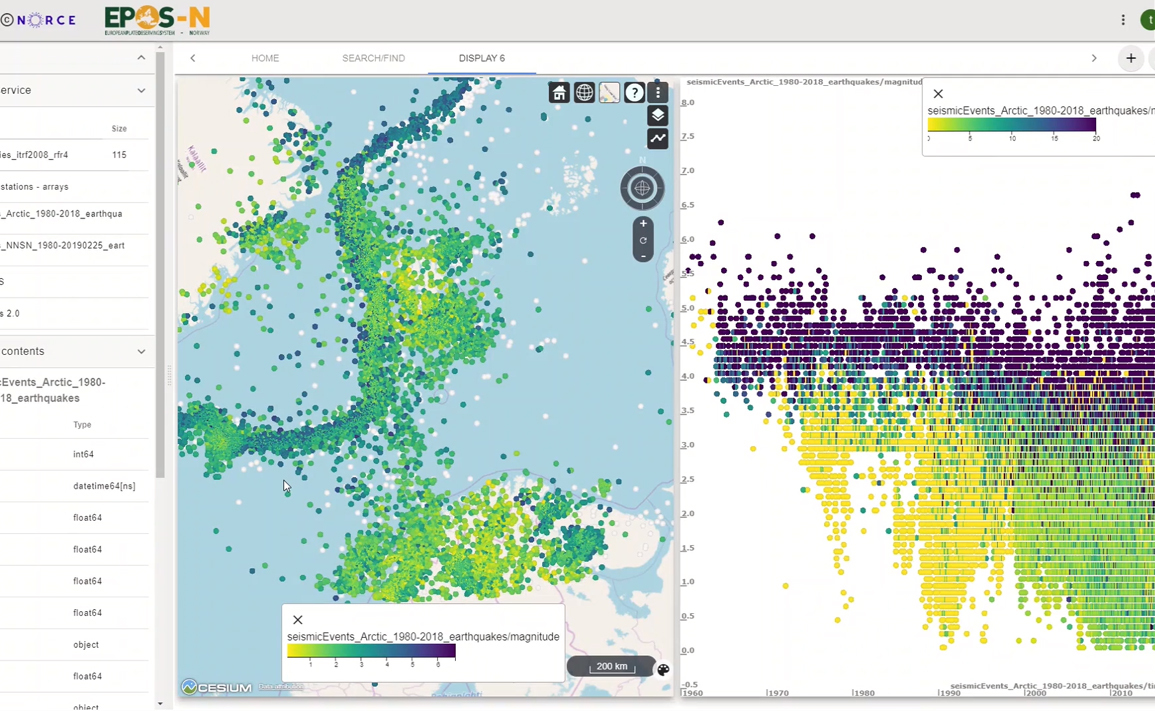Add a new tab with plus button
Image resolution: width=1155 pixels, height=711 pixels.
click(1131, 58)
